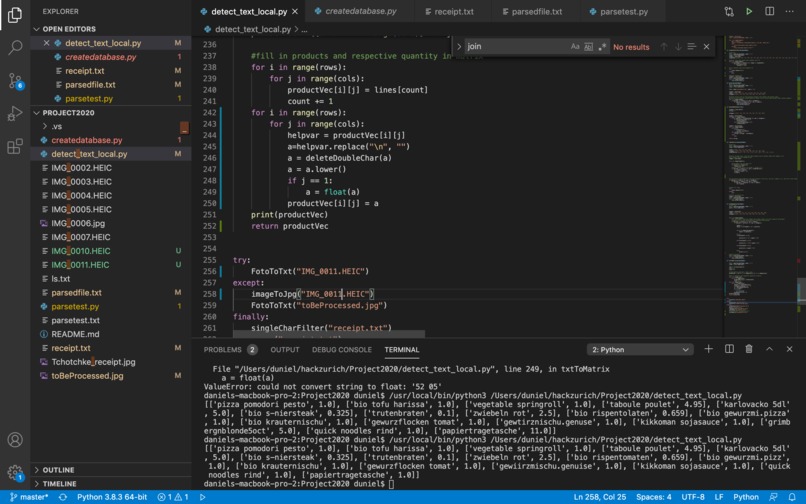Change encoding via UTF-8 status item

693,497
